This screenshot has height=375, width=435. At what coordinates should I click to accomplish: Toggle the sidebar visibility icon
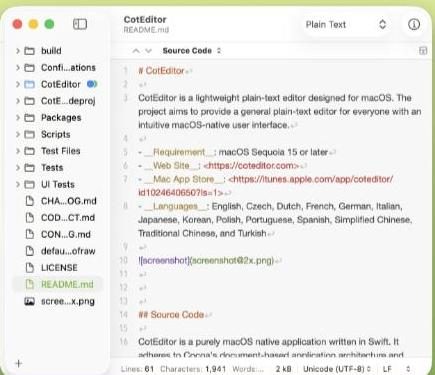click(x=80, y=24)
